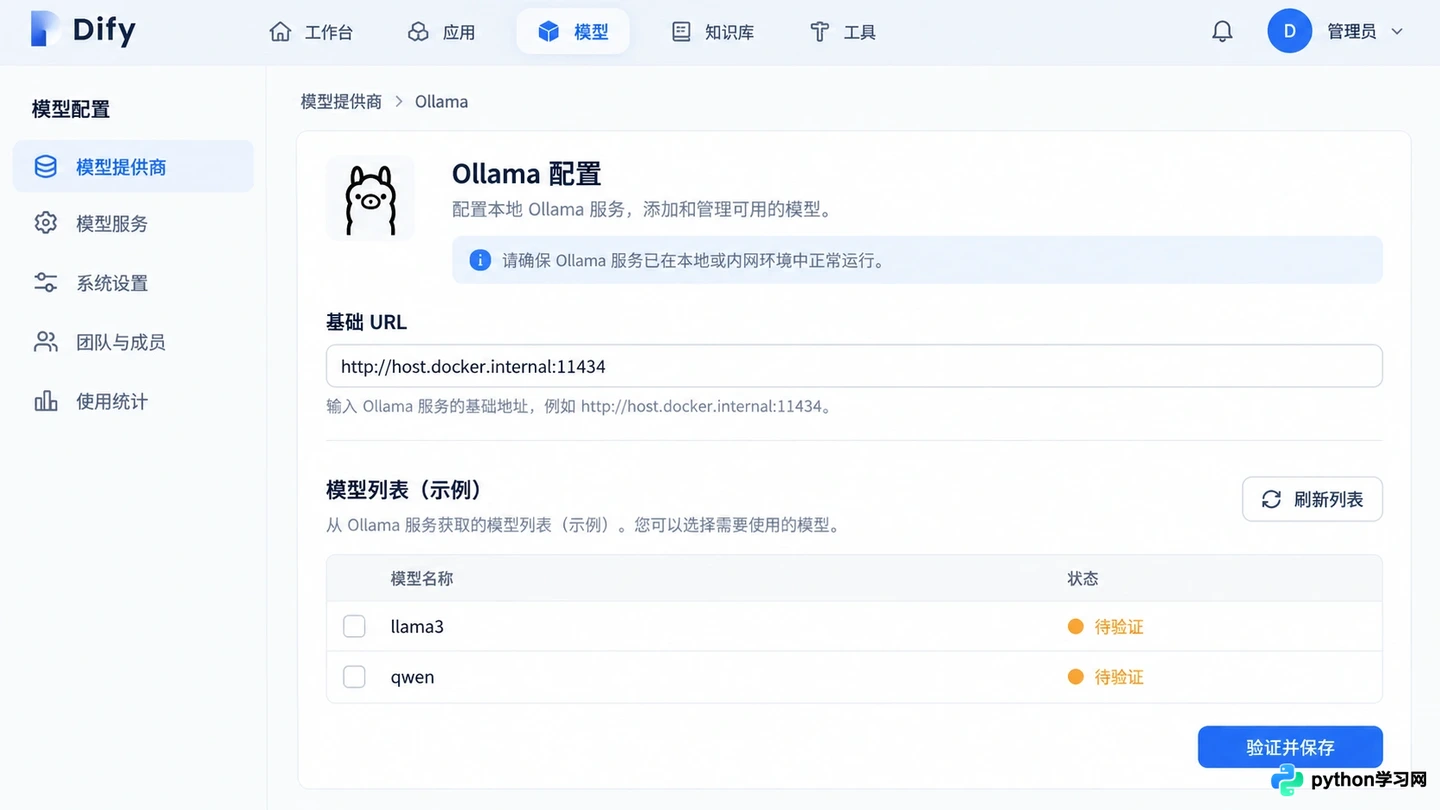Click the 刷新列表 button
Screen dimensions: 1440x810
pyautogui.click(x=1312, y=499)
